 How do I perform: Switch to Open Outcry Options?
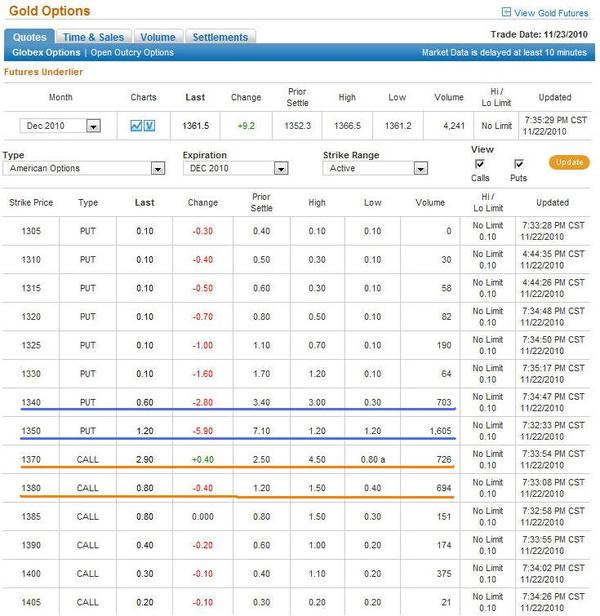click(131, 52)
